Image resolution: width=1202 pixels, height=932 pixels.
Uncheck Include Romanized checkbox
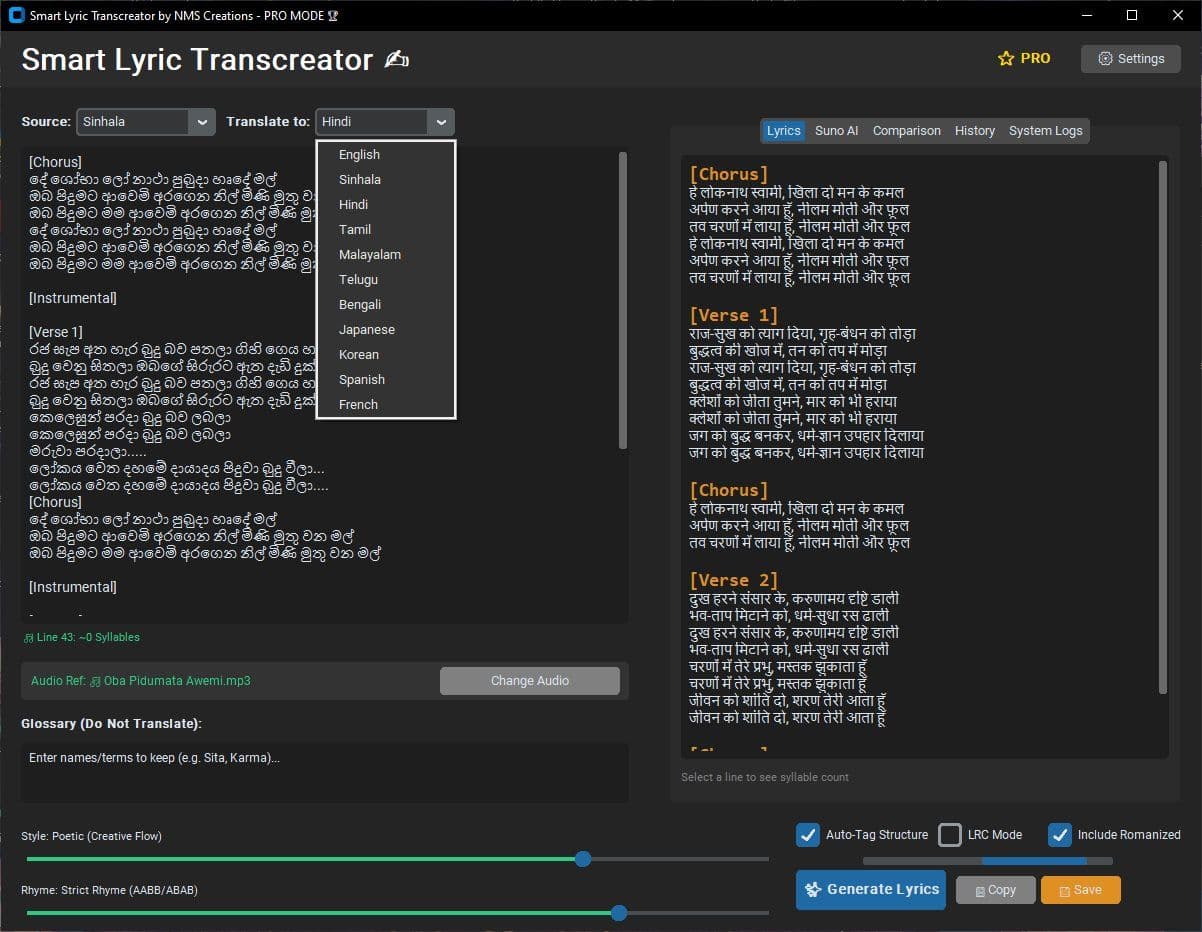point(1060,835)
